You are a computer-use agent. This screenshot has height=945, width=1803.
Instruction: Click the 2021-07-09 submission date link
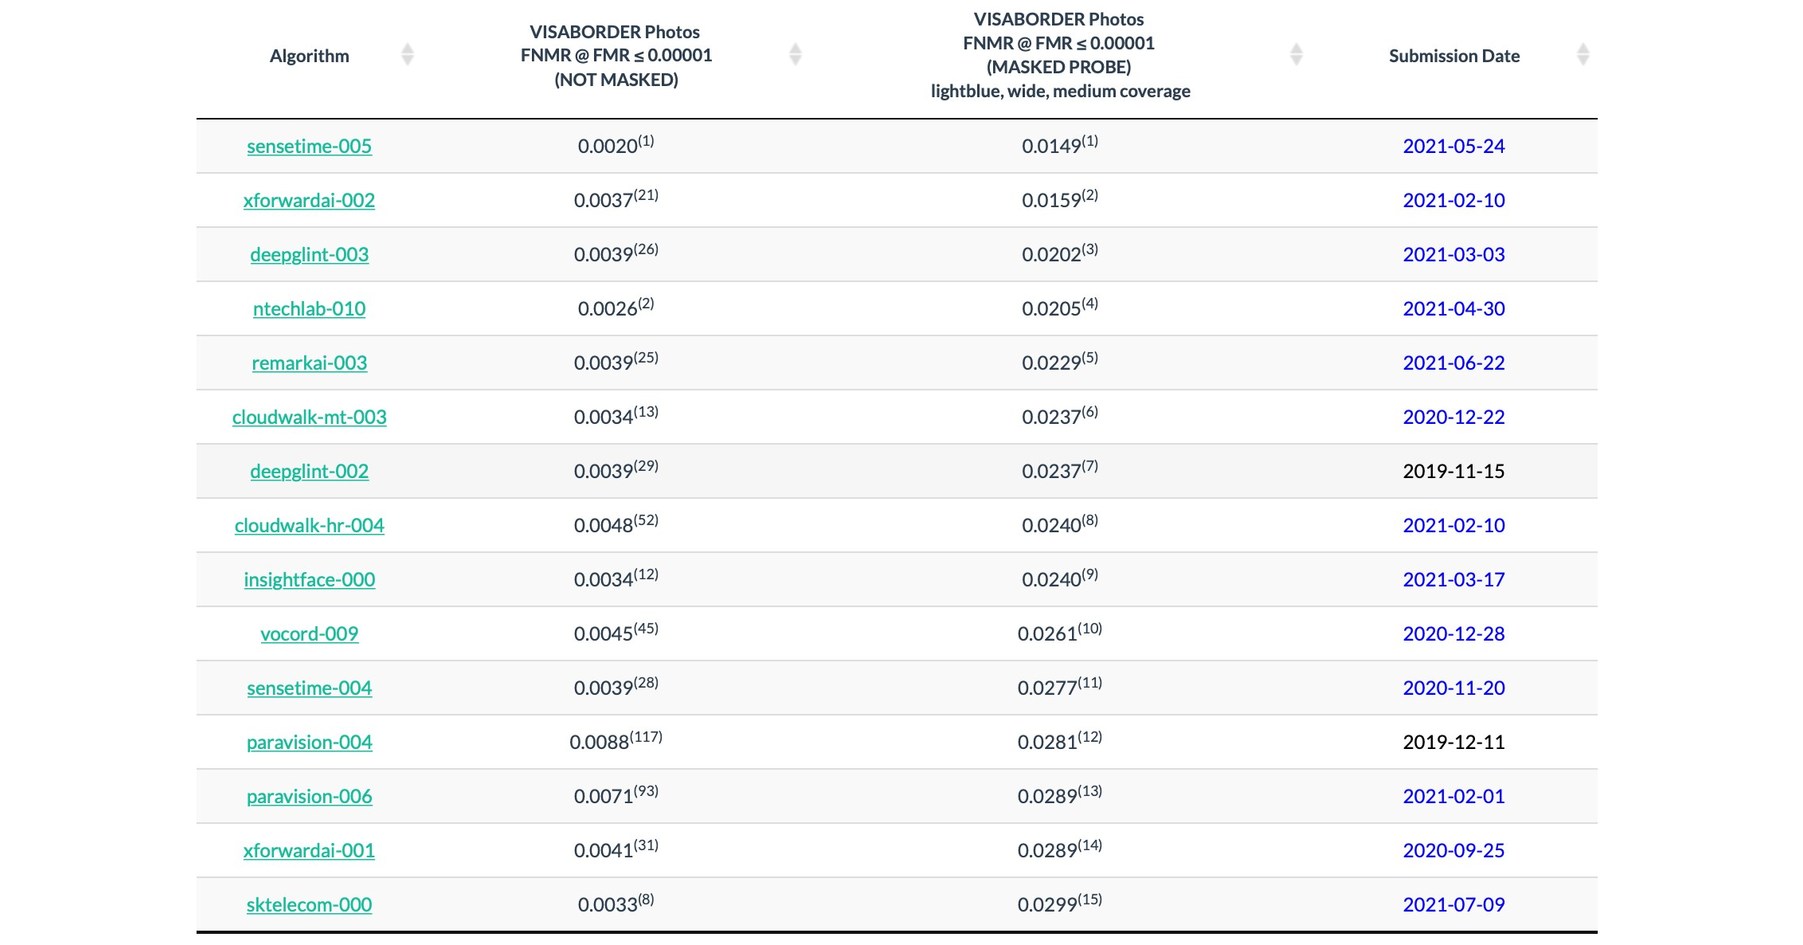(1453, 904)
